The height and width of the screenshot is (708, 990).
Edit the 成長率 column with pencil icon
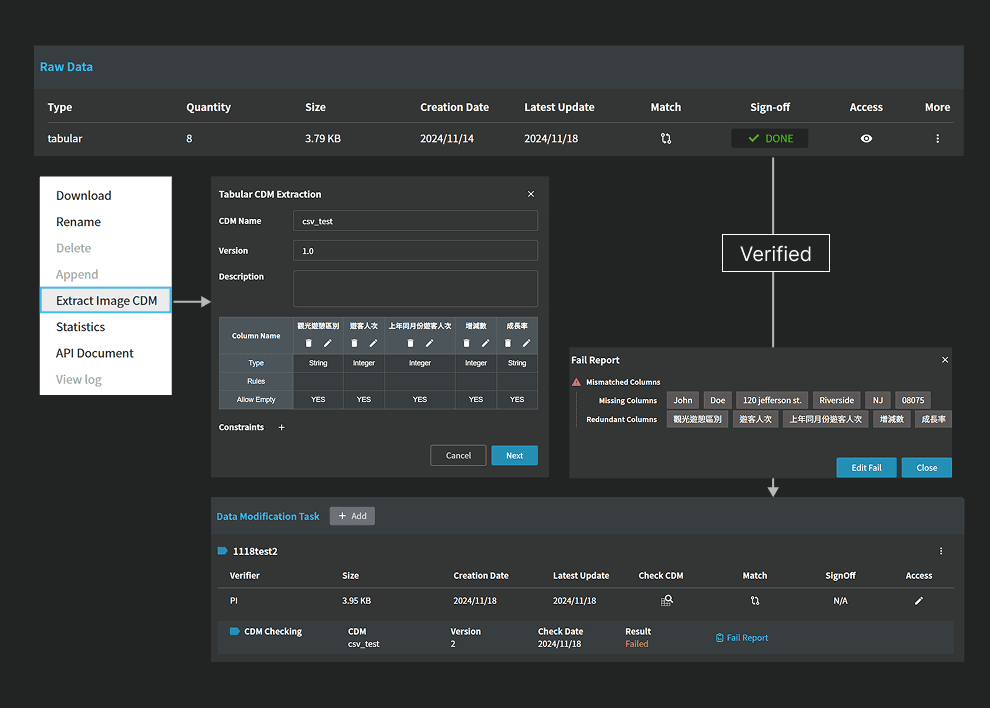[x=526, y=343]
